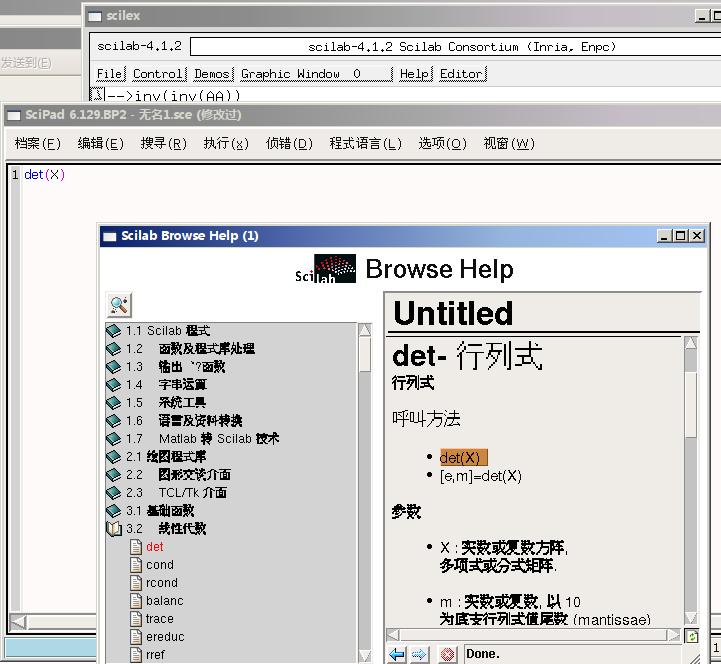Click the Demos button in scilex window

212,74
